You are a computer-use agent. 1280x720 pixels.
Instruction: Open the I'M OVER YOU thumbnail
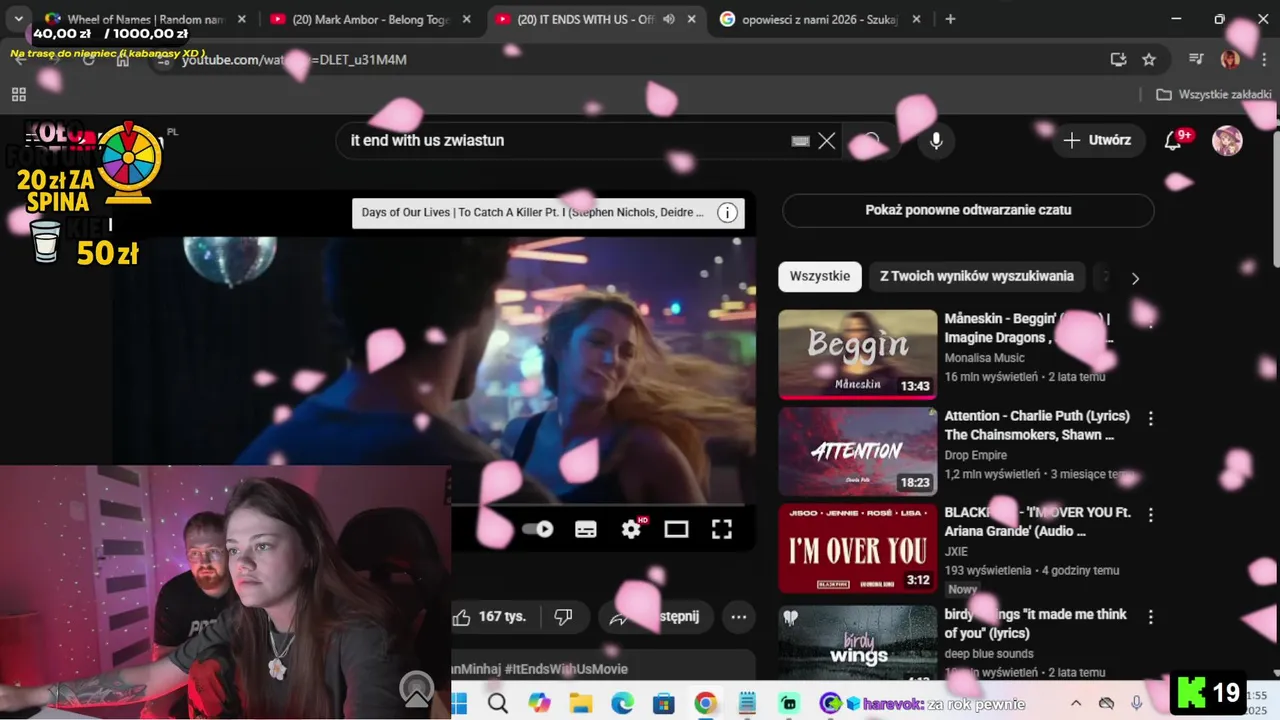point(858,548)
